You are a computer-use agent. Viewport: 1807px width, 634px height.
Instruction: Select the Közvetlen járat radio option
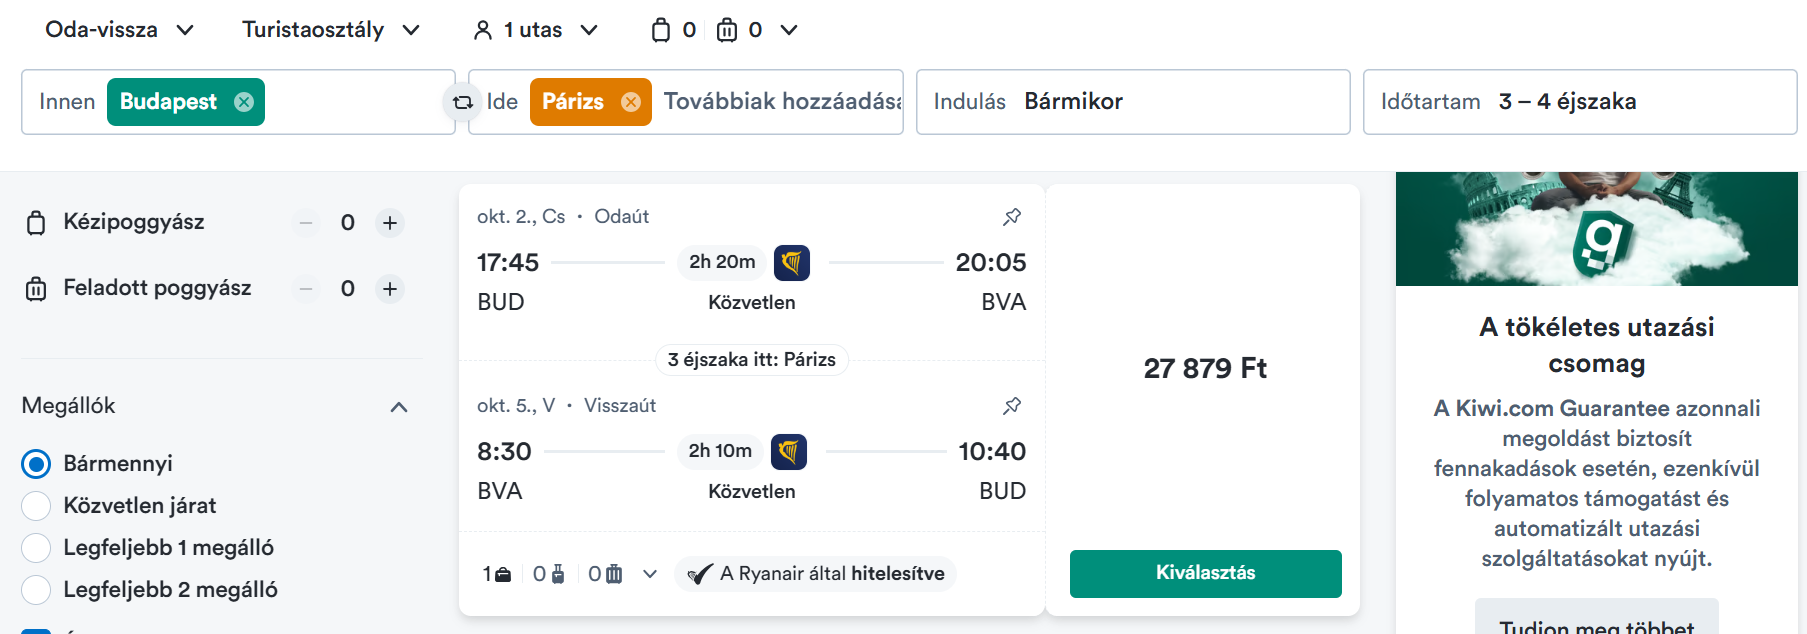pyautogui.click(x=36, y=506)
